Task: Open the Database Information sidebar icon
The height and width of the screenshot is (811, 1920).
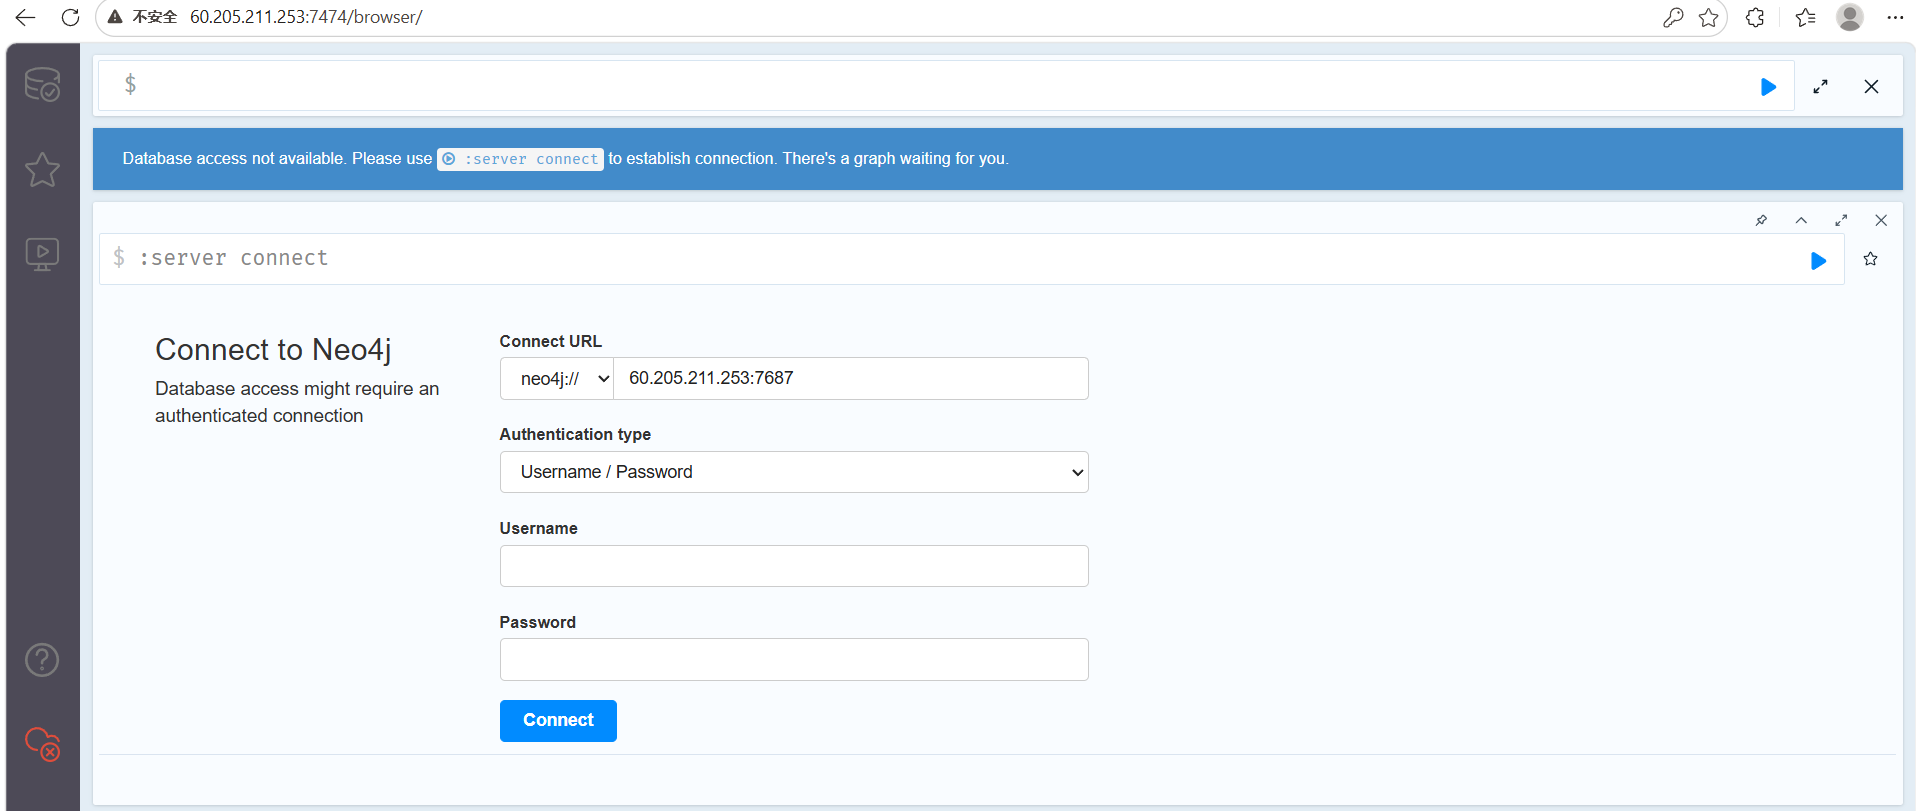Action: [x=42, y=85]
